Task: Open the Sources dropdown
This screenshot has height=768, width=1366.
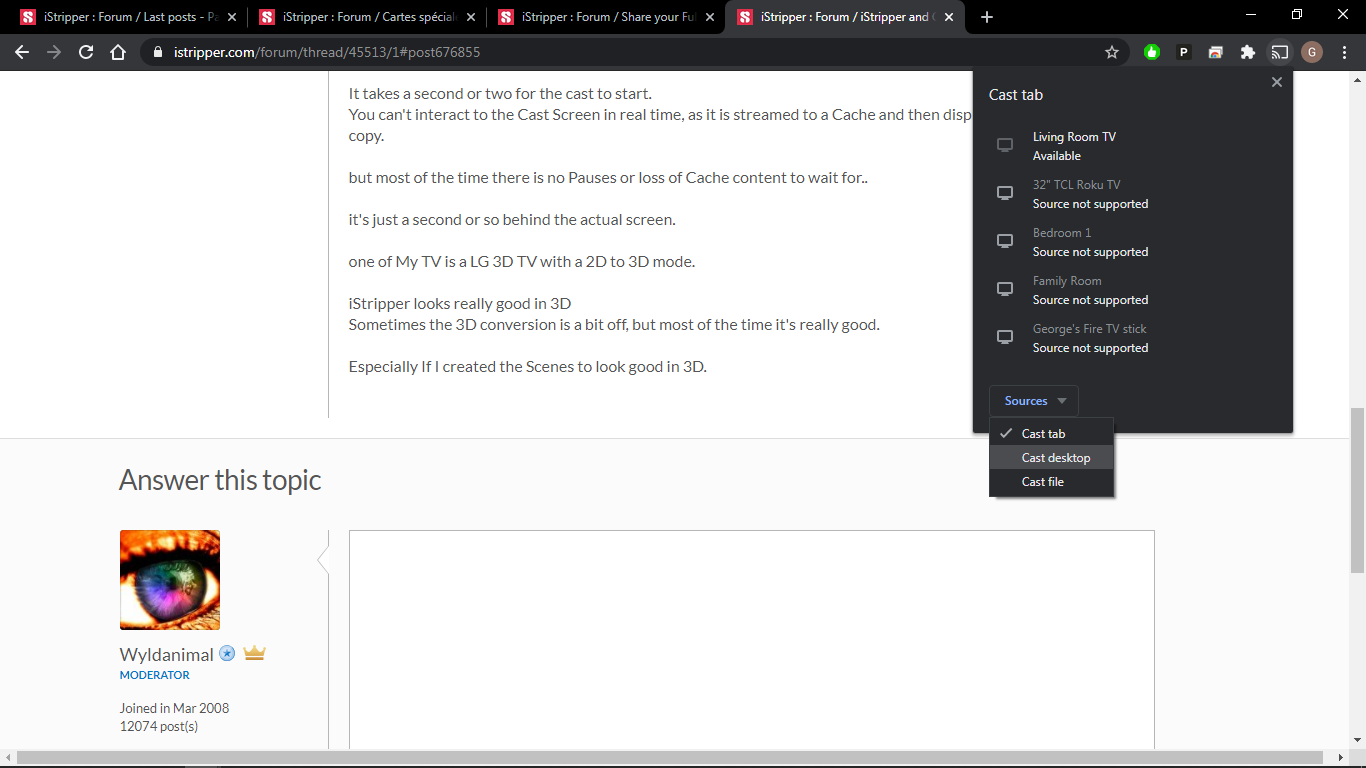Action: tap(1034, 401)
